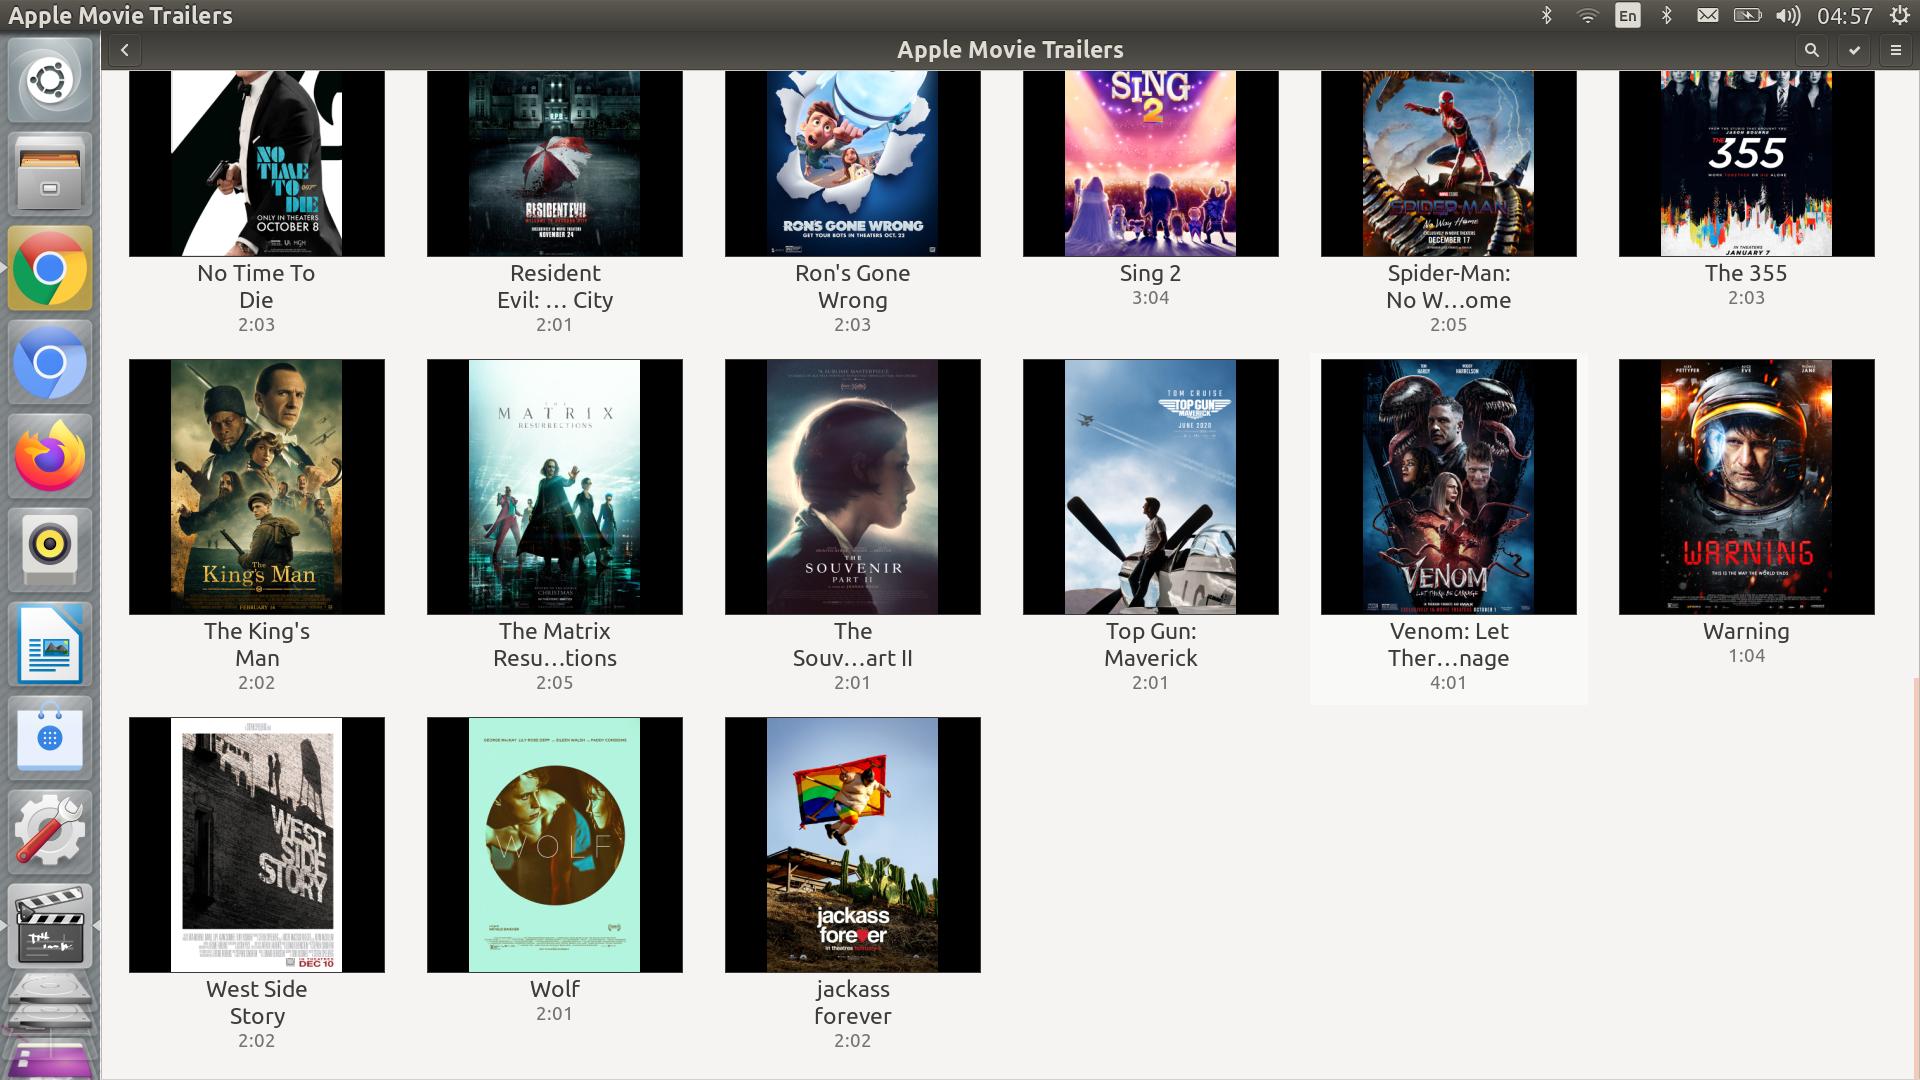Screen dimensions: 1920x1080
Task: Open the volume indicator menu
Action: pos(1787,15)
